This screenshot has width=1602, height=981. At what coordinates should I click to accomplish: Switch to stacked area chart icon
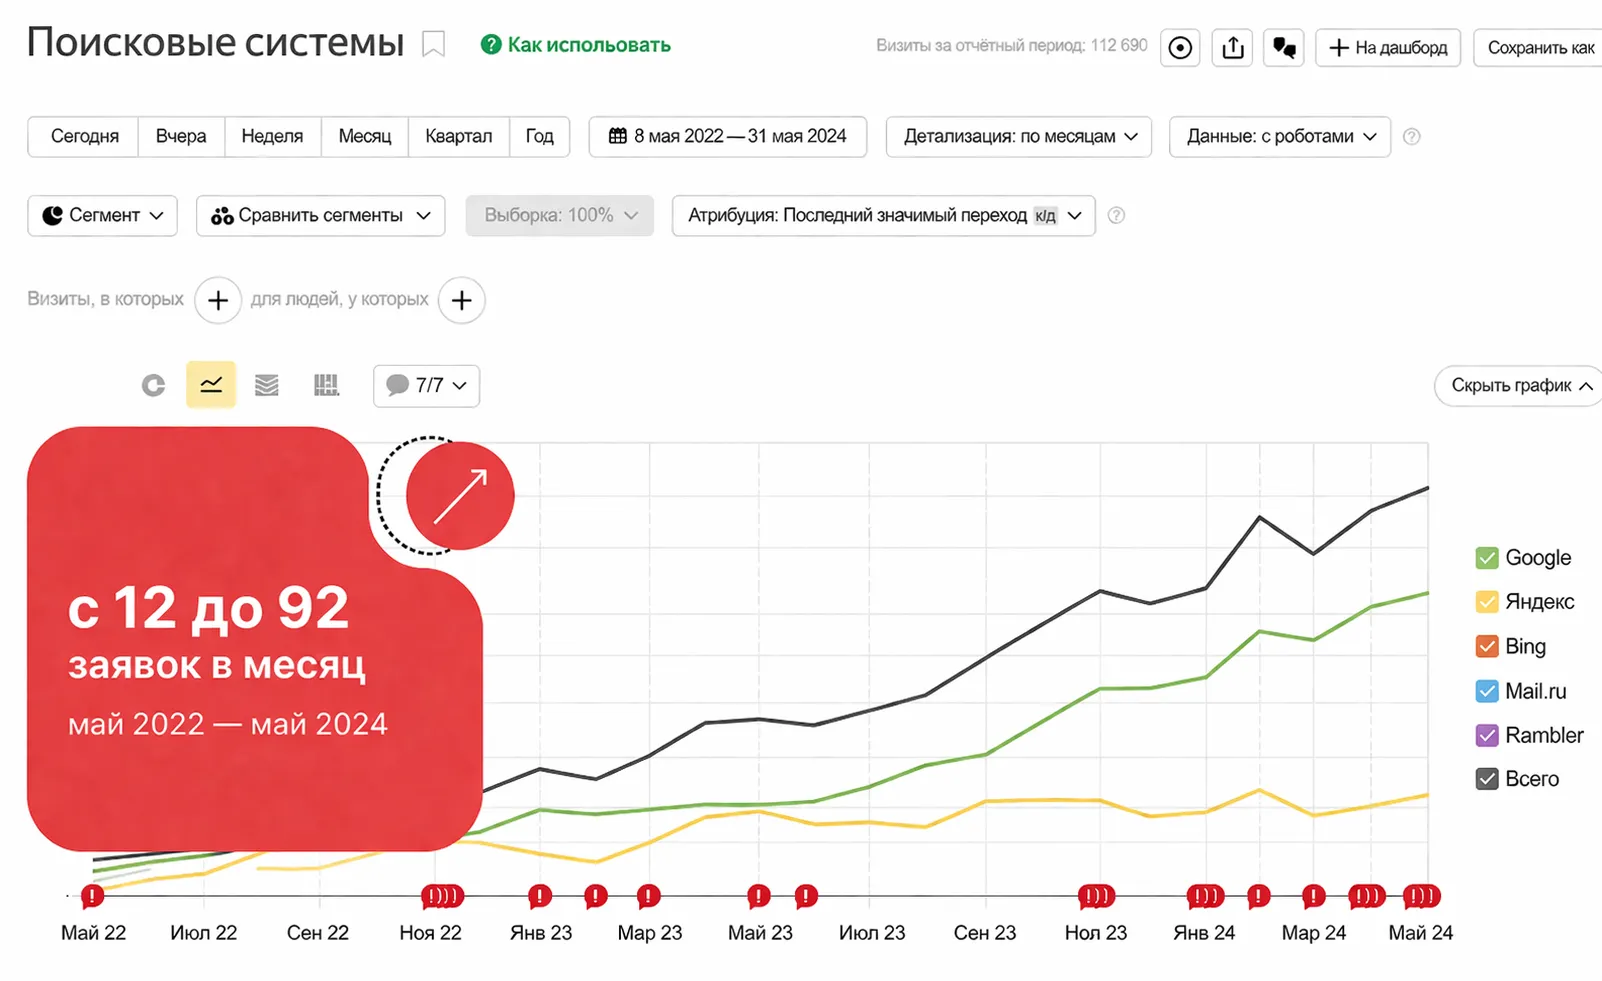(267, 385)
